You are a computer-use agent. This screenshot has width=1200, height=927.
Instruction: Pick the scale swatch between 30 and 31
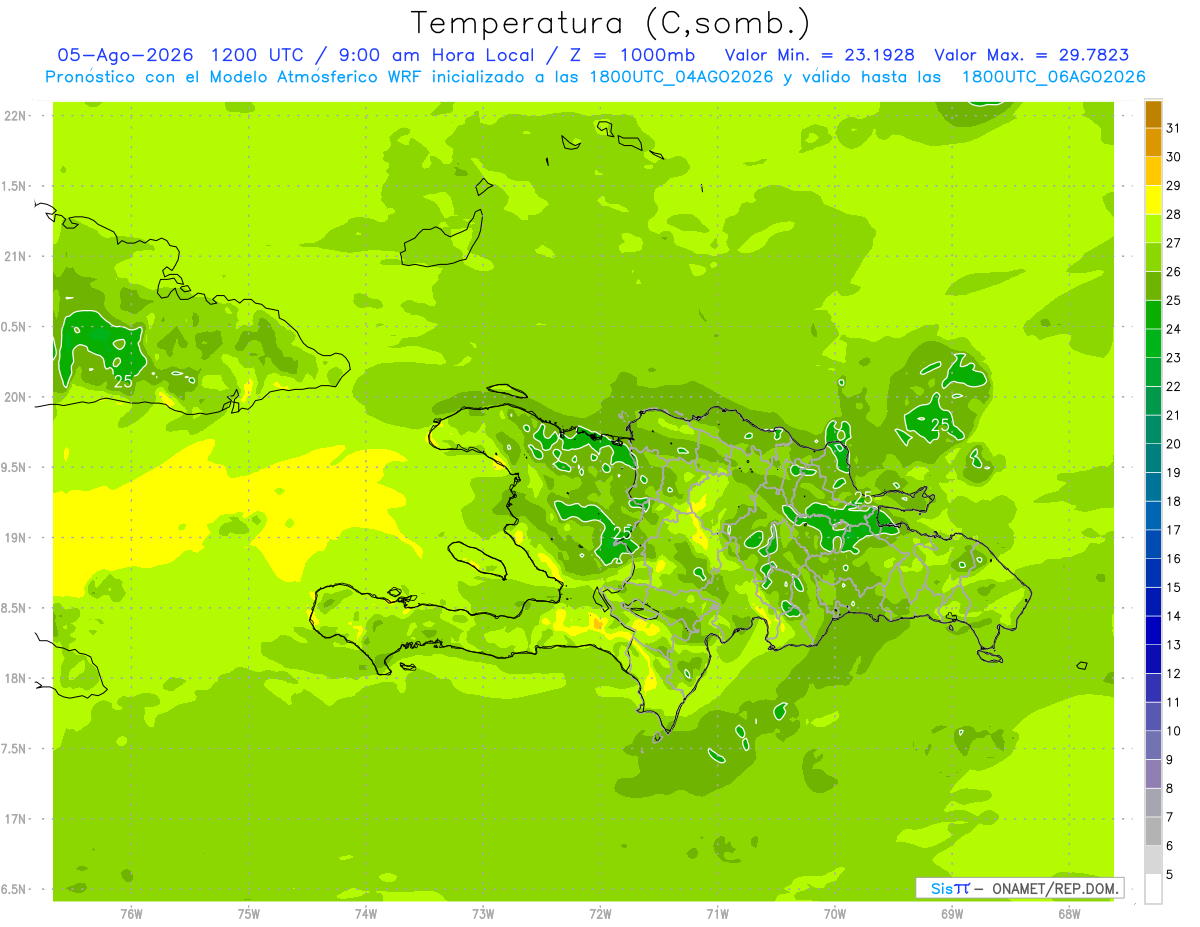point(1153,142)
